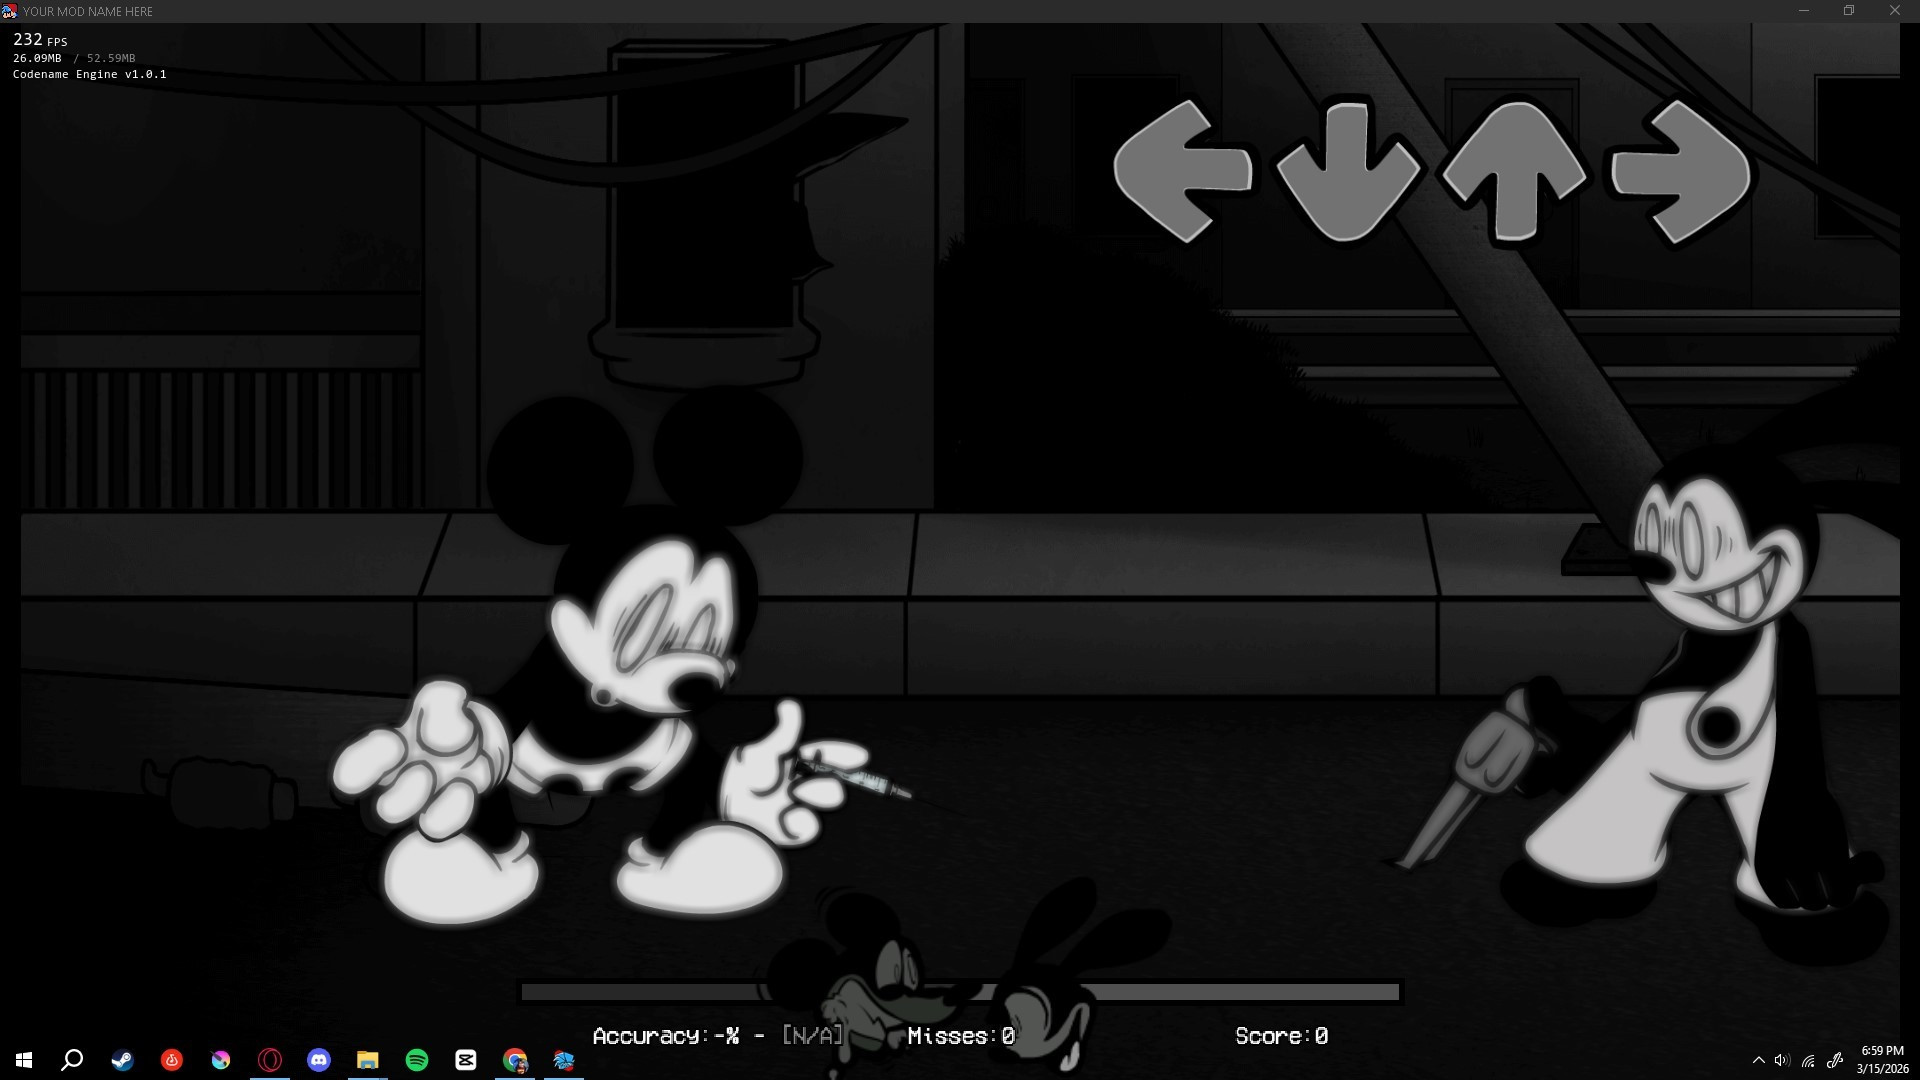Hit the down arrow receptor
1920x1080 pixels.
(x=1347, y=172)
